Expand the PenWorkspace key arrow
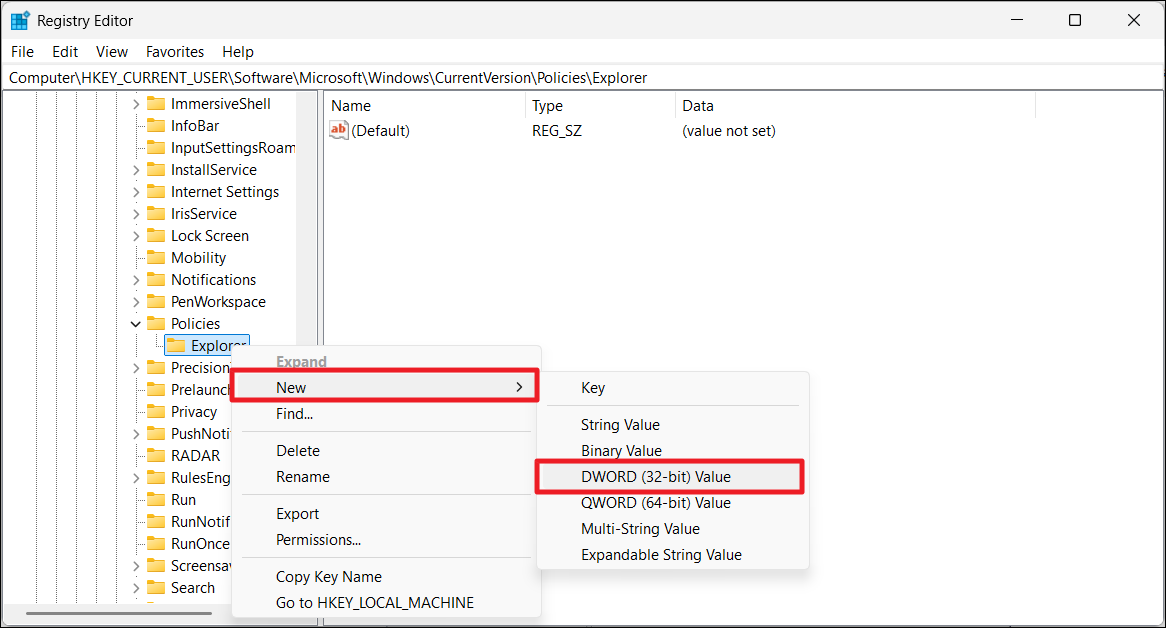This screenshot has height=628, width=1166. point(136,302)
